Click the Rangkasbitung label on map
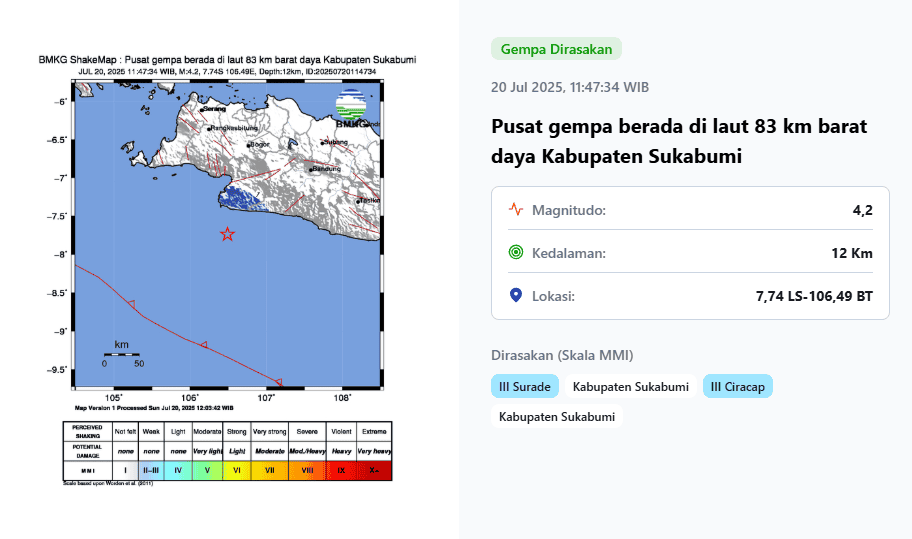The height and width of the screenshot is (539, 912). (233, 128)
